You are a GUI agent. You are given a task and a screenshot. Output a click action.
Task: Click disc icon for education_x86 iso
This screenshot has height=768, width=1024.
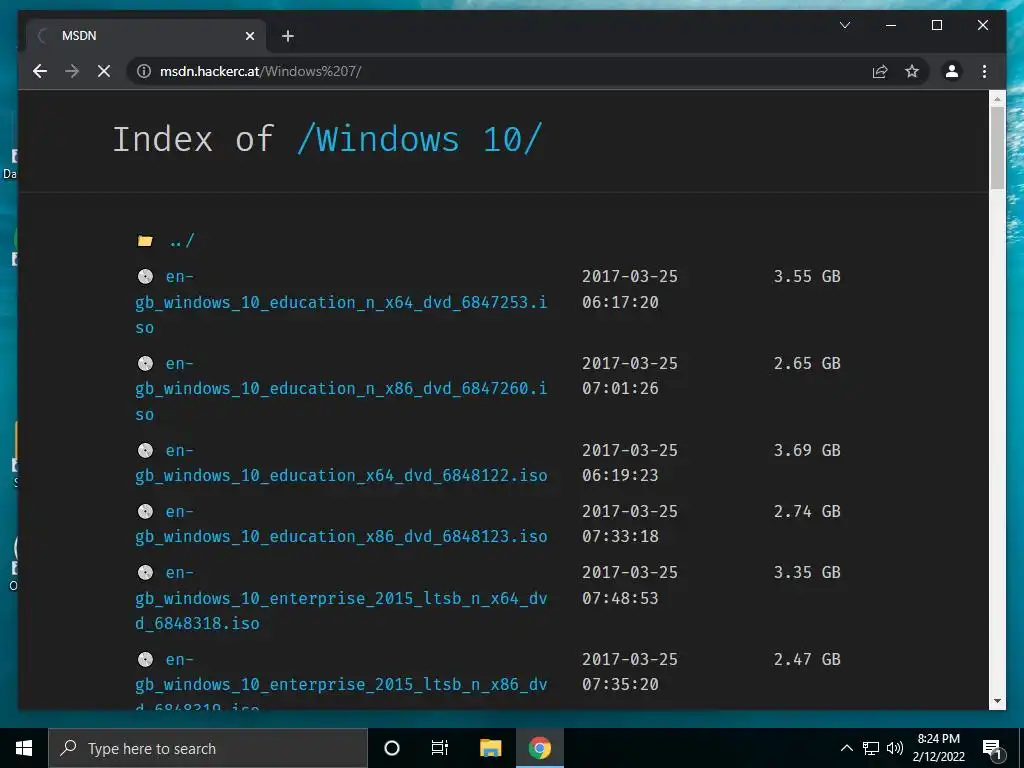click(x=145, y=511)
